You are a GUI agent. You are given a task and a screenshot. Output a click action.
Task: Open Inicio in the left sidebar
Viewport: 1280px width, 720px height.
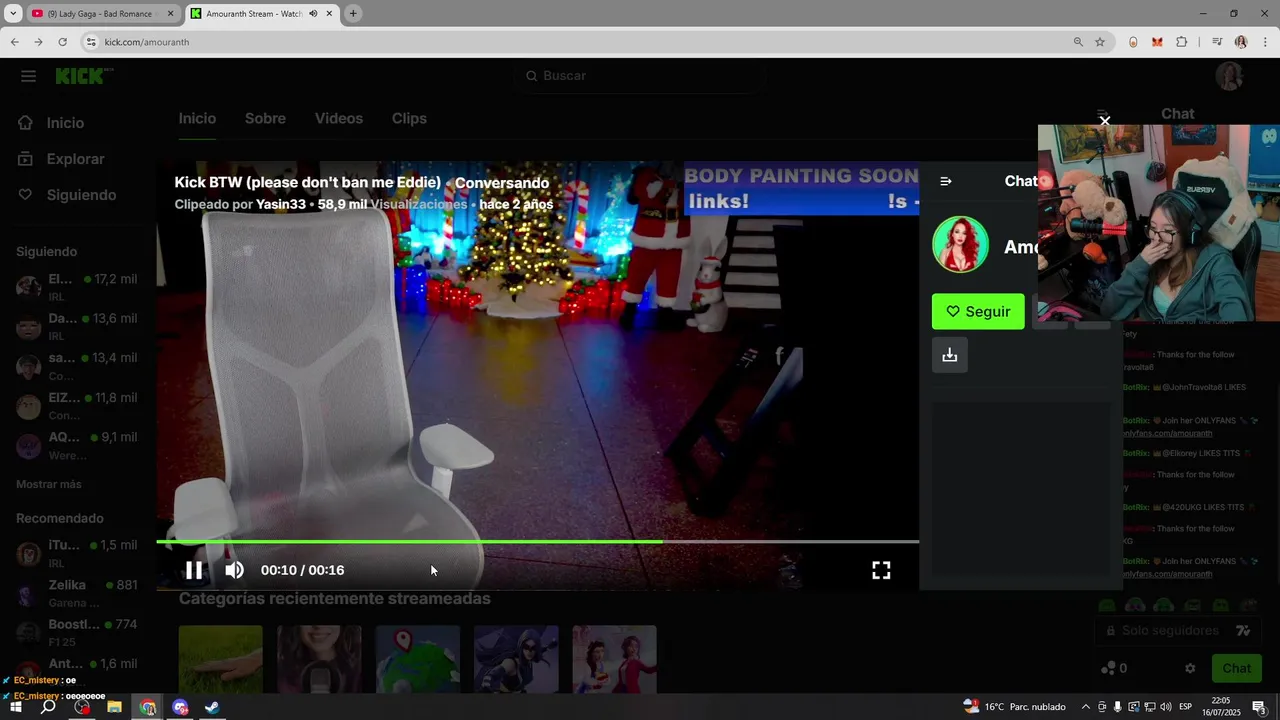click(x=65, y=123)
